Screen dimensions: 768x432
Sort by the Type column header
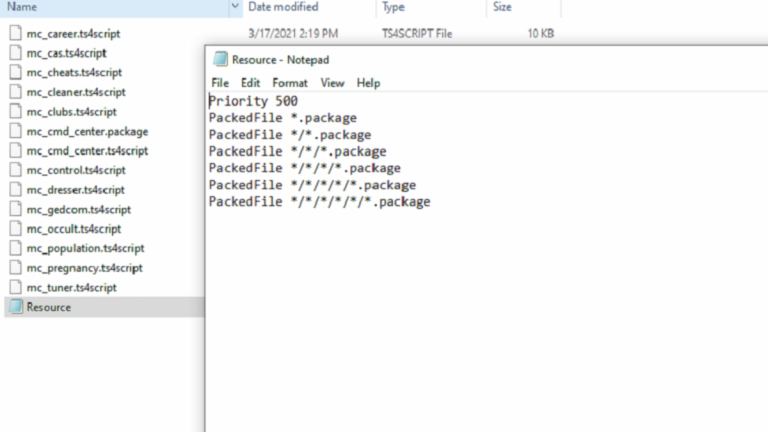click(393, 7)
